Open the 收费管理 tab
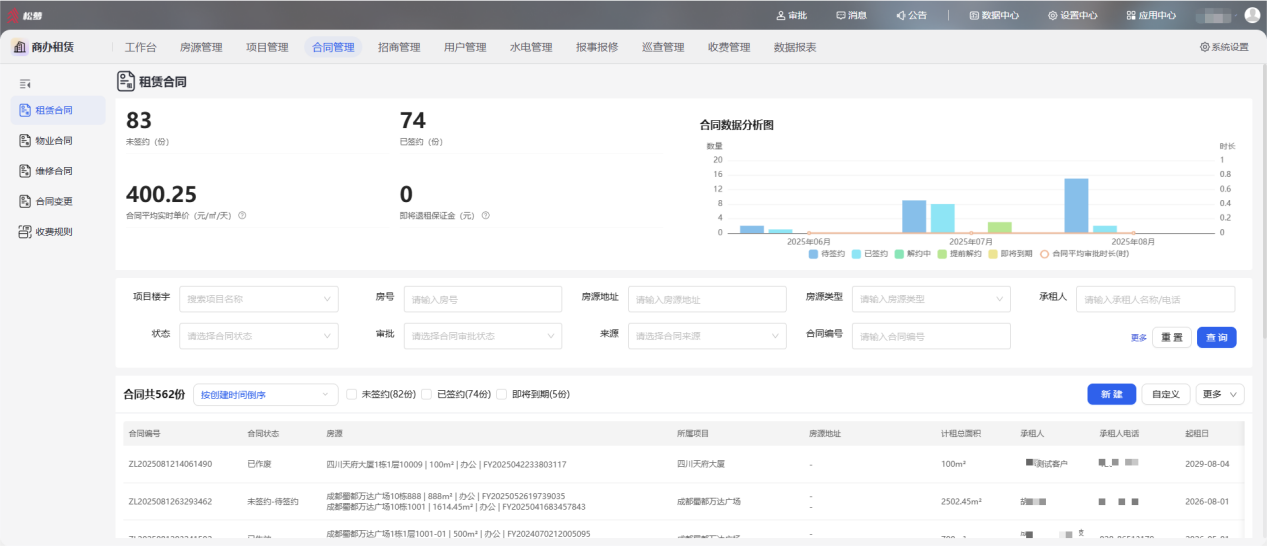The height and width of the screenshot is (546, 1267). click(729, 47)
